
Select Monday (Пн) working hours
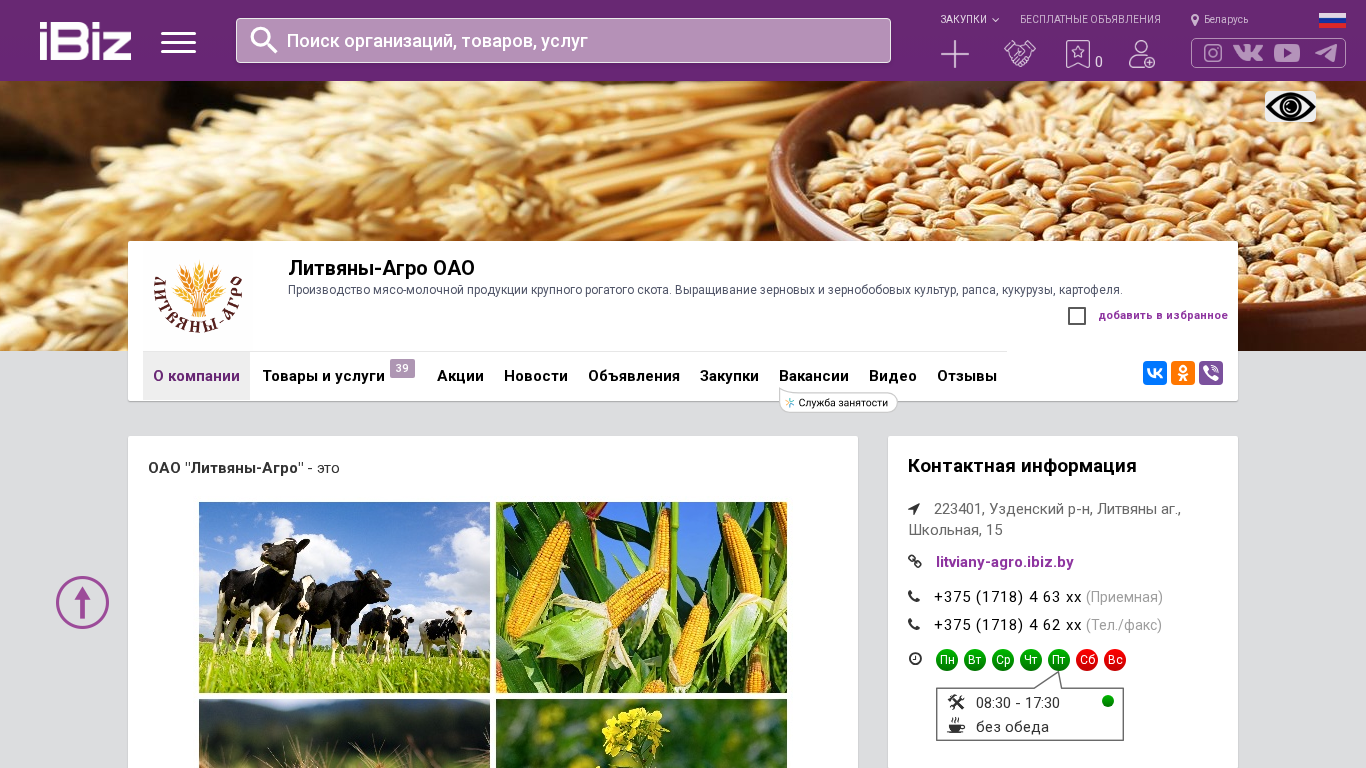pos(947,660)
